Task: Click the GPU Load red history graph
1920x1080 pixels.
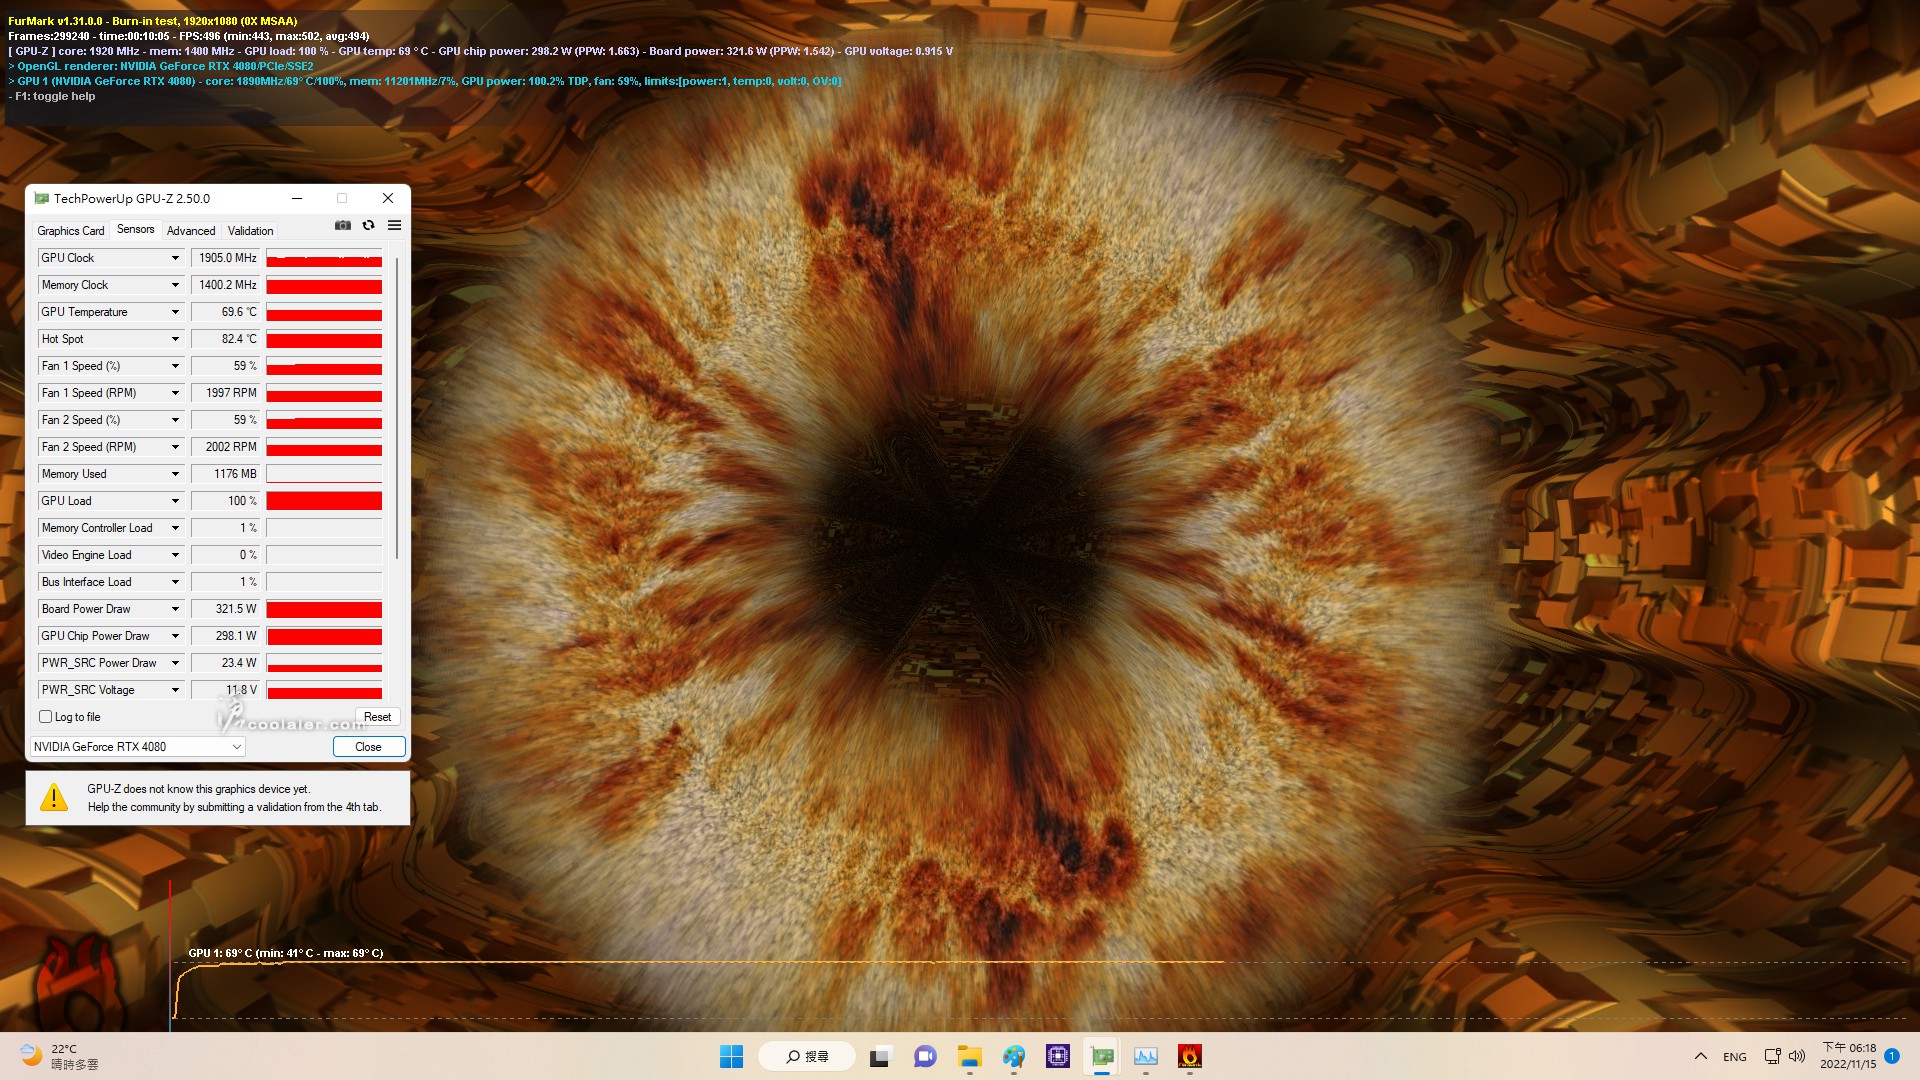Action: (x=324, y=501)
